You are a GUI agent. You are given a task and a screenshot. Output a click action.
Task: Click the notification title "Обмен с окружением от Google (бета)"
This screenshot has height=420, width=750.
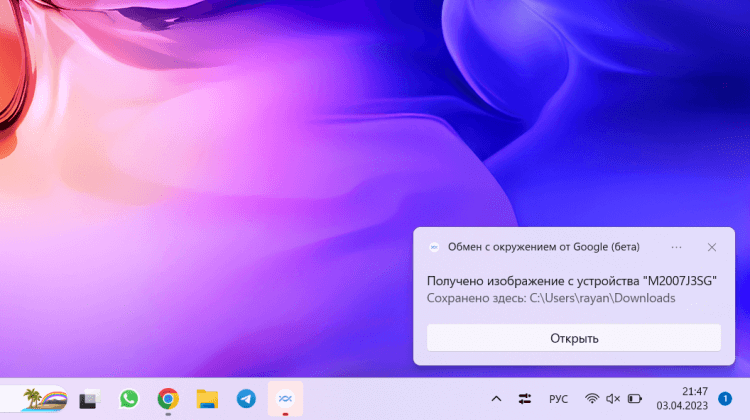pos(543,247)
